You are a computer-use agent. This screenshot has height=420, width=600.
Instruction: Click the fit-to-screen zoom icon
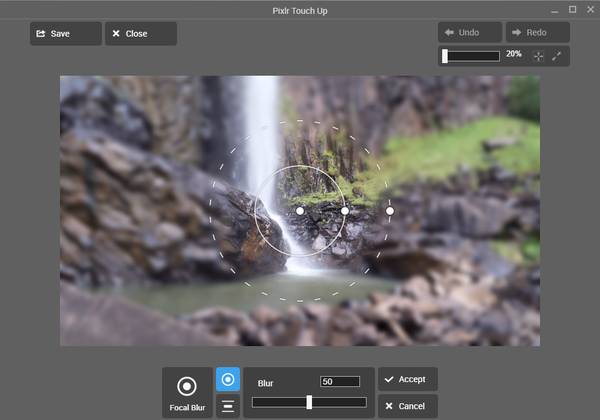coord(538,56)
